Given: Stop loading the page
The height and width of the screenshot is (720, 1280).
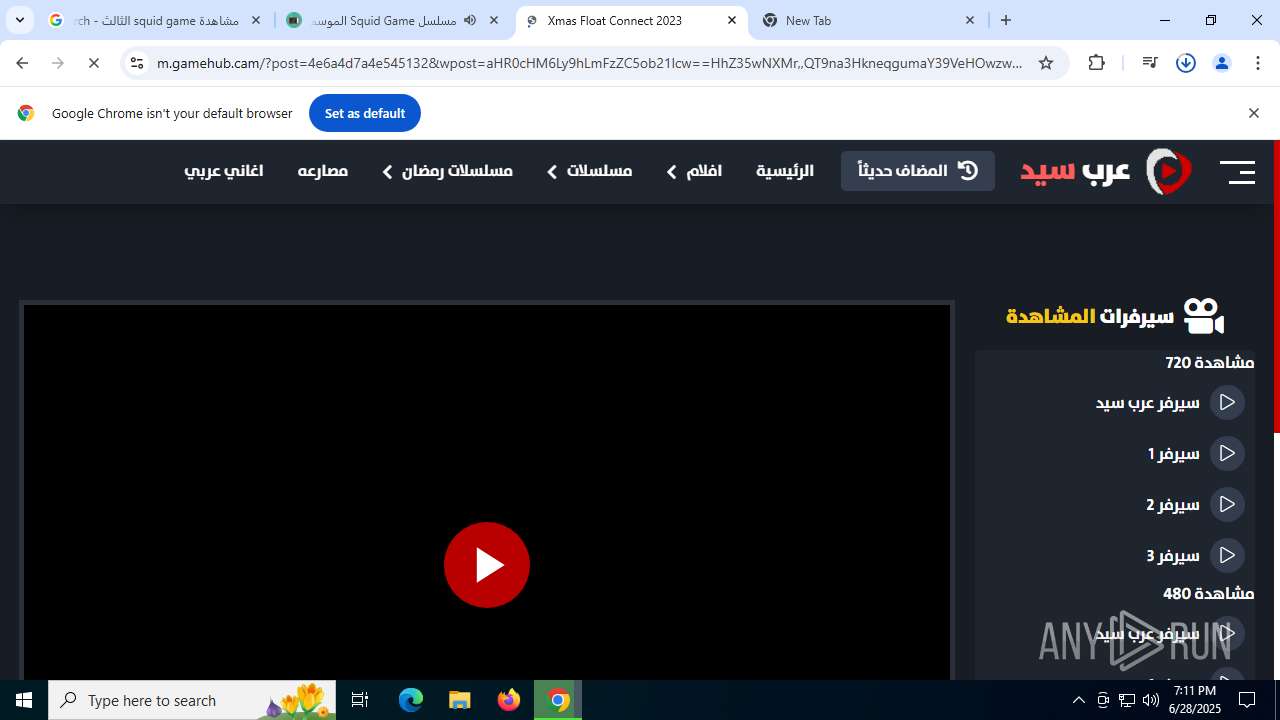Looking at the screenshot, I should [94, 63].
